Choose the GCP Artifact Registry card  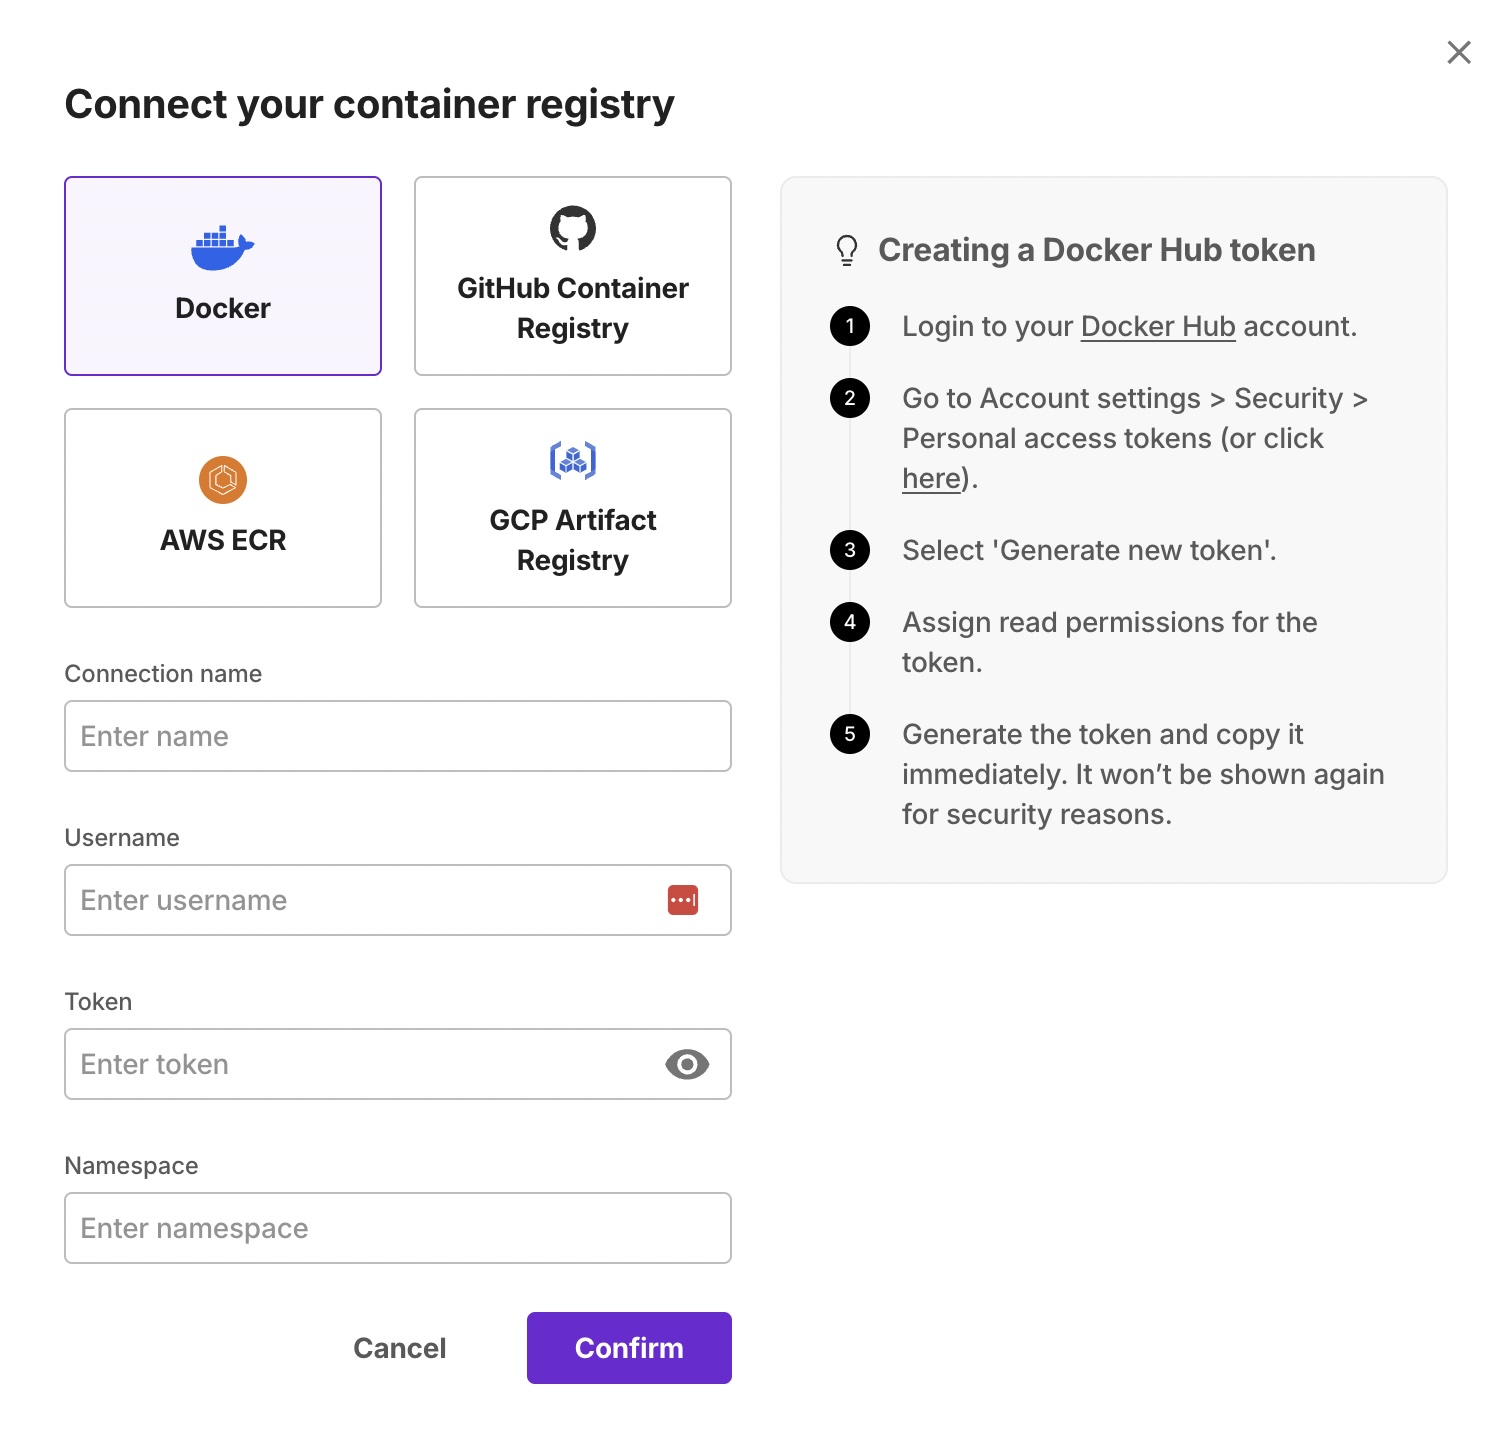[x=573, y=508]
